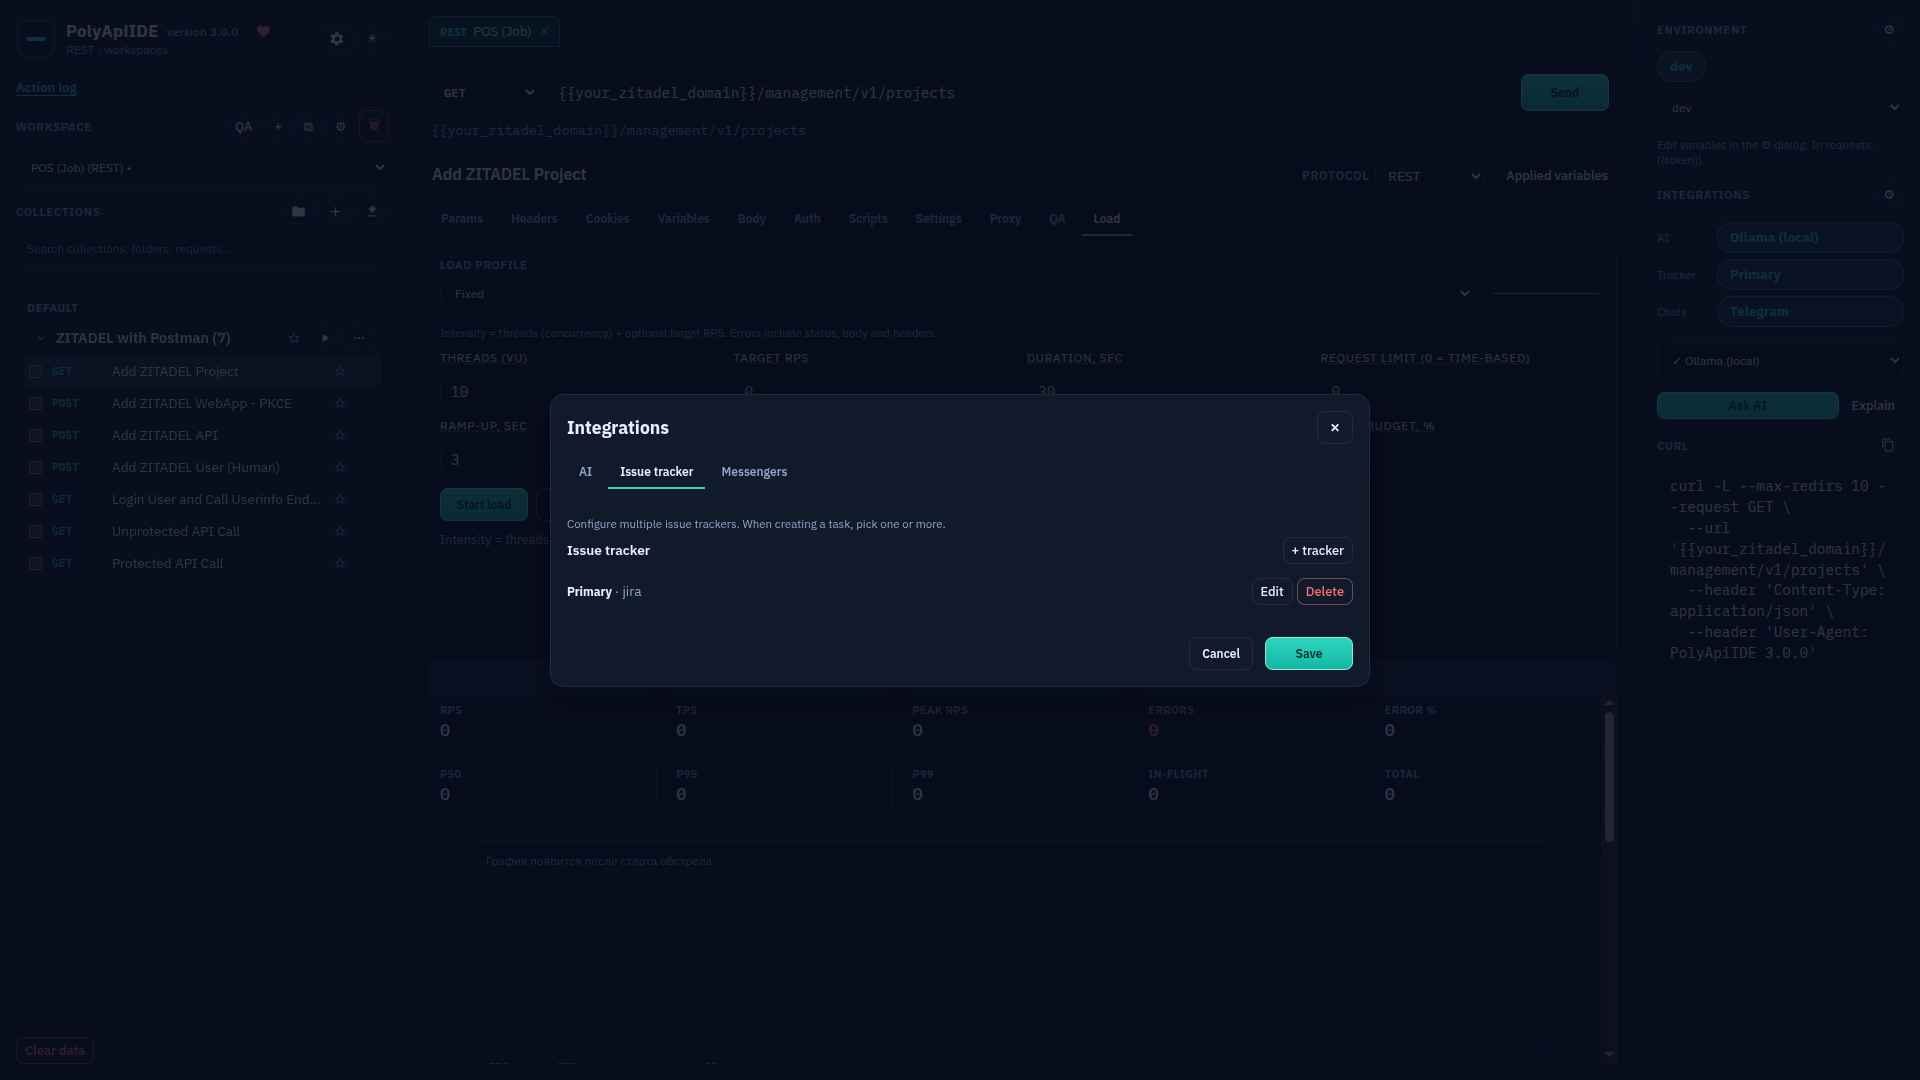Duplicate workspace with copy icon
The image size is (1920, 1080).
(308, 127)
